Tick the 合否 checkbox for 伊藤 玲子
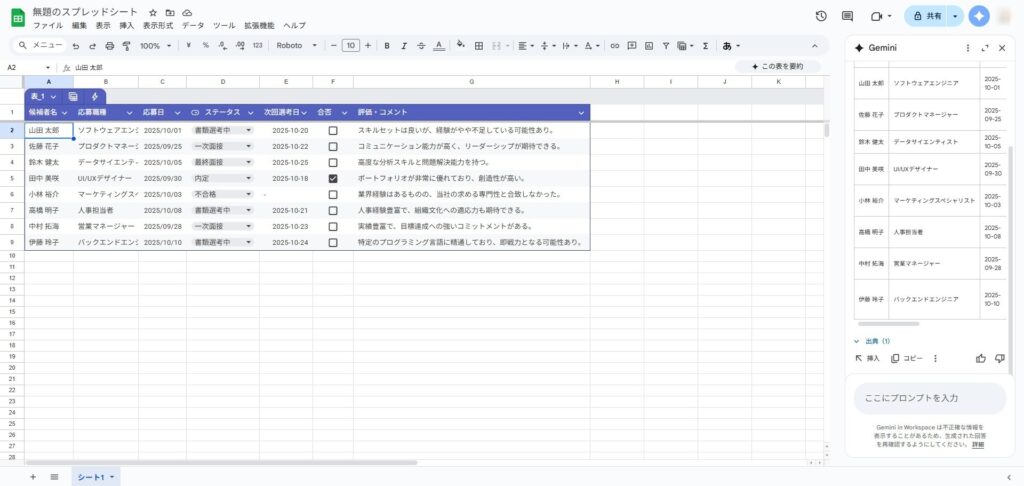This screenshot has height=486, width=1024. [x=333, y=242]
